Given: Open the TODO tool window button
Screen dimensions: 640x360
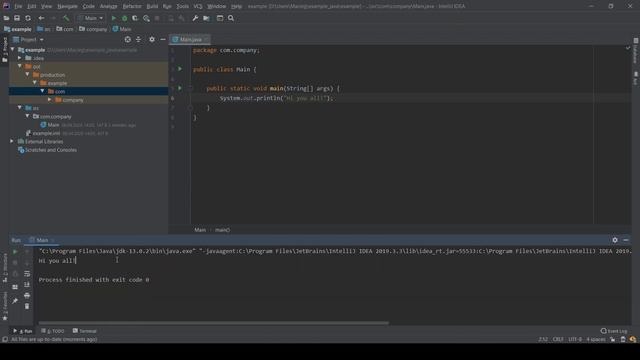Looking at the screenshot, I should tap(53, 331).
